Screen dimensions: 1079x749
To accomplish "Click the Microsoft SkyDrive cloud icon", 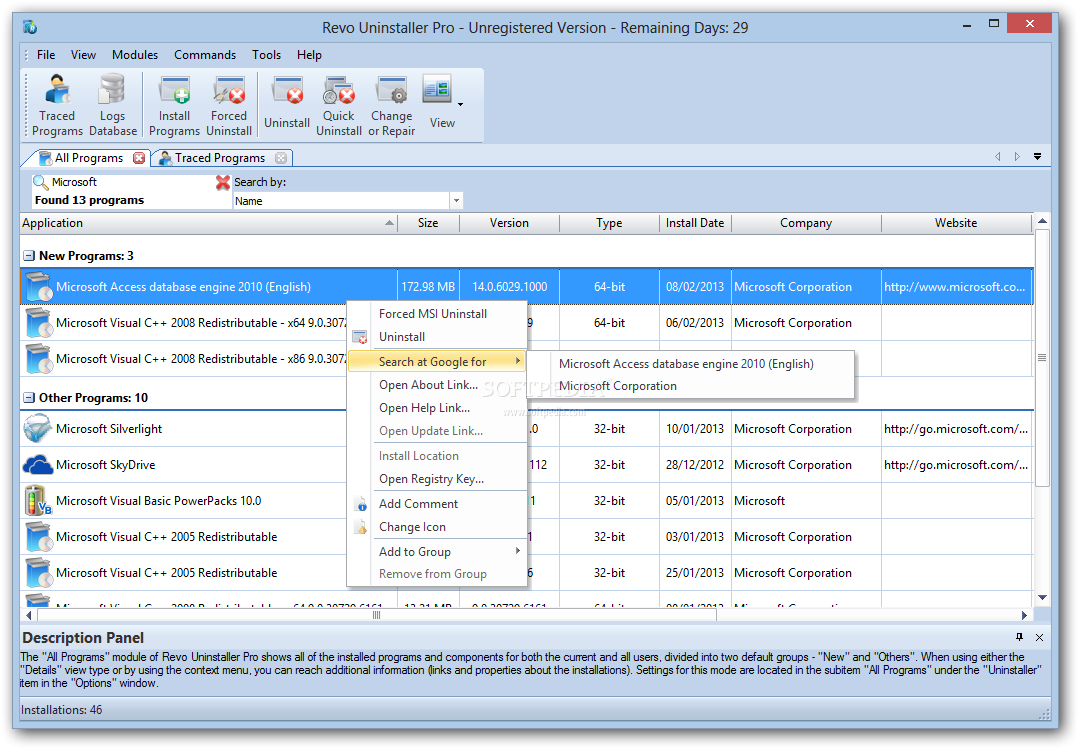I will pos(37,465).
